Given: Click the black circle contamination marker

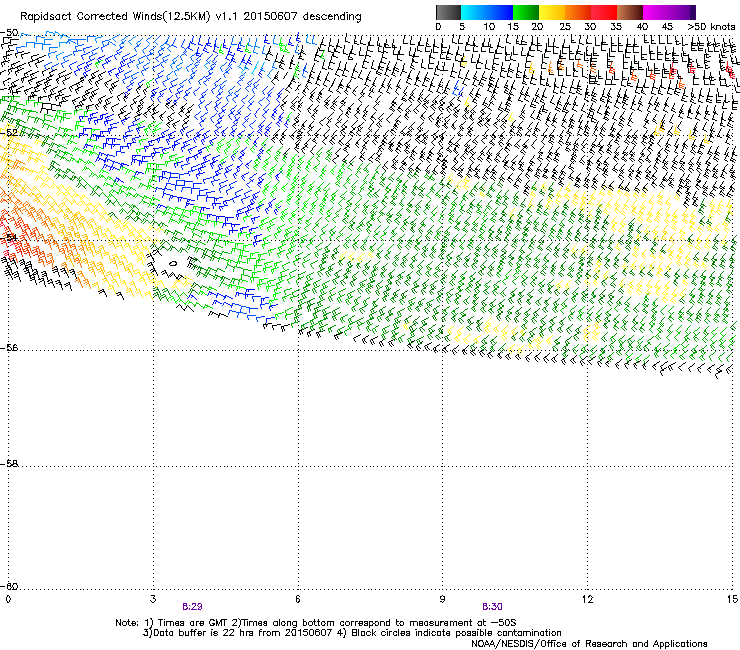Looking at the screenshot, I should pyautogui.click(x=173, y=263).
